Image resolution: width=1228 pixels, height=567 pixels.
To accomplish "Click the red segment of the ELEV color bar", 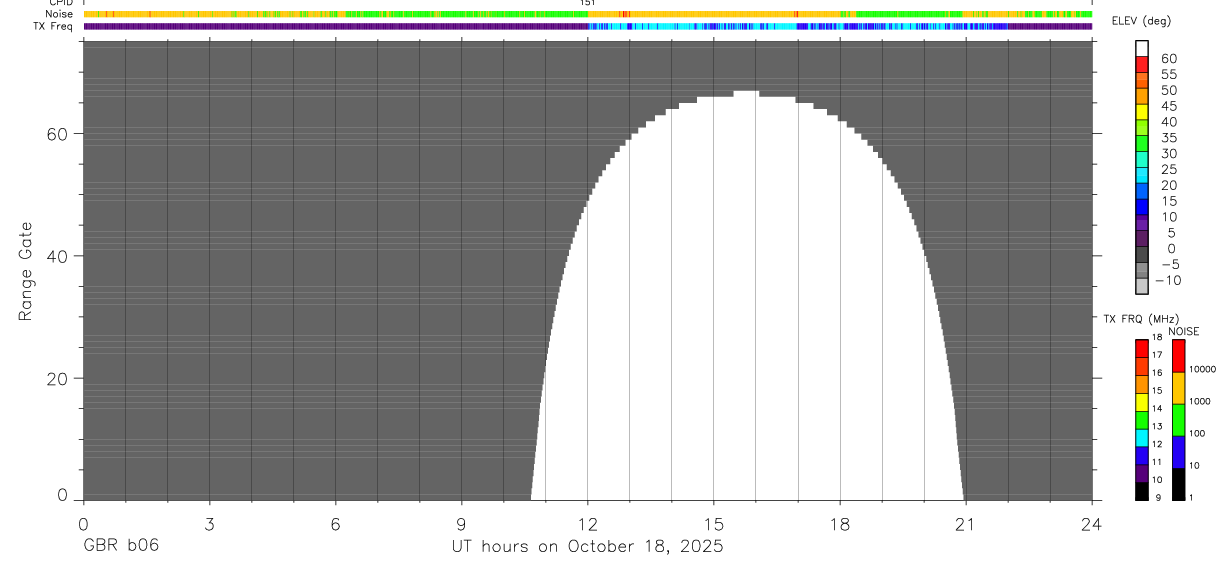I will [1142, 64].
